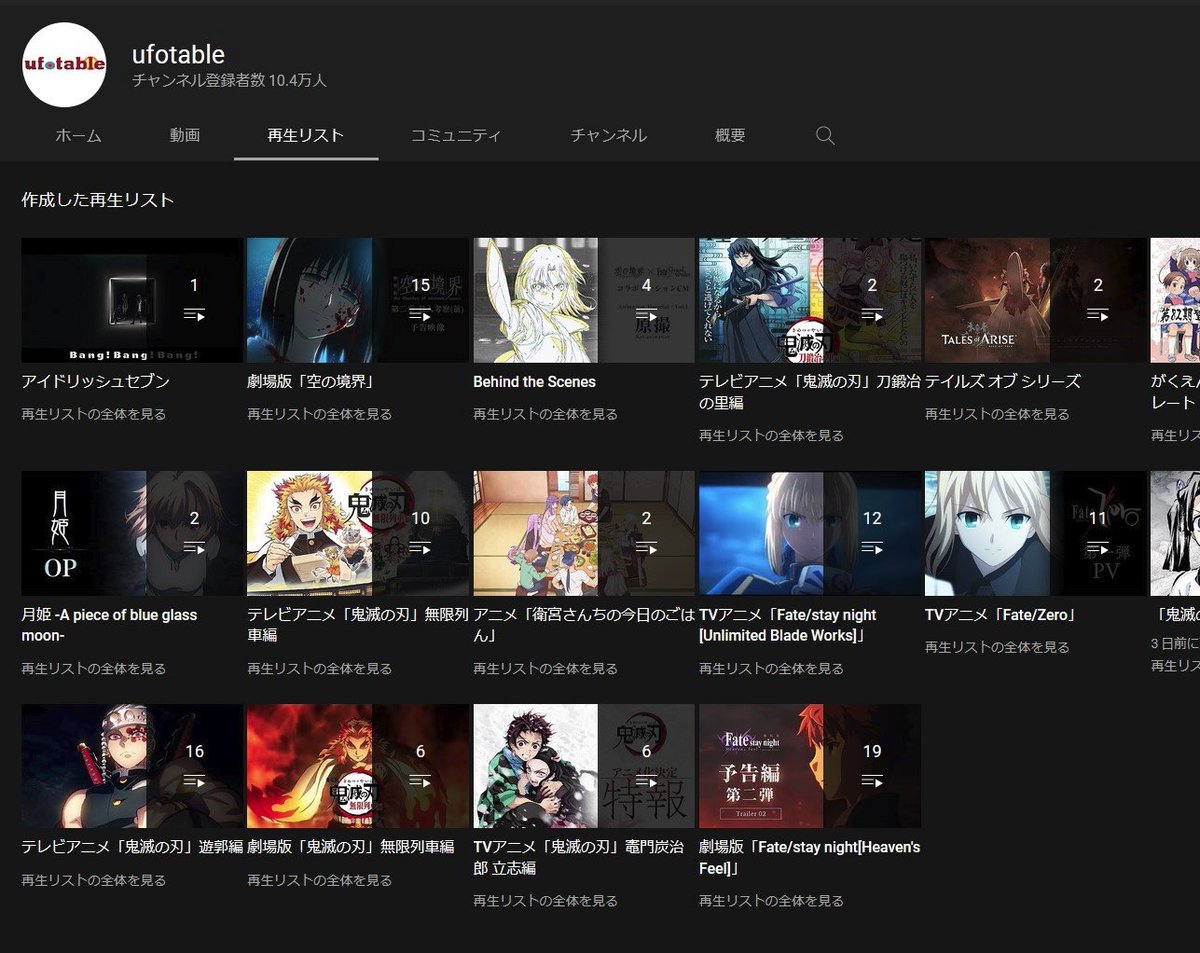Open TVアニメ「鬼滅の刃」竈門炭治郎 立志編 title
Viewport: 1200px width, 953px height.
pyautogui.click(x=578, y=858)
